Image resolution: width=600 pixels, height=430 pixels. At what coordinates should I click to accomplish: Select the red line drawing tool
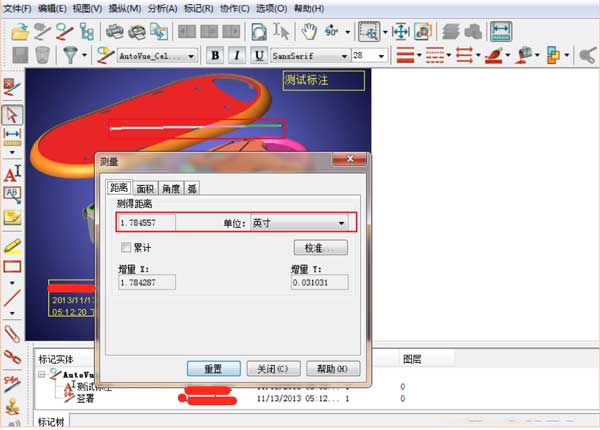pyautogui.click(x=12, y=298)
